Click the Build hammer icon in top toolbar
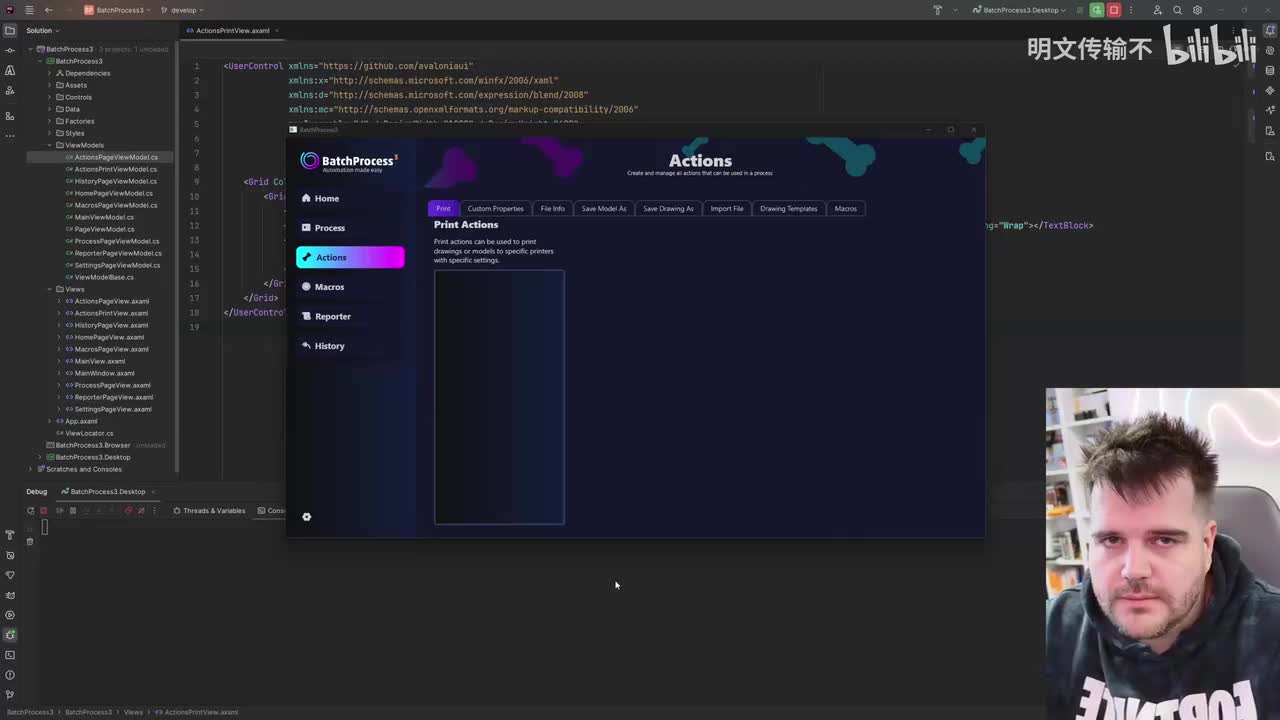Screen dimensions: 1280x720 pos(938,10)
